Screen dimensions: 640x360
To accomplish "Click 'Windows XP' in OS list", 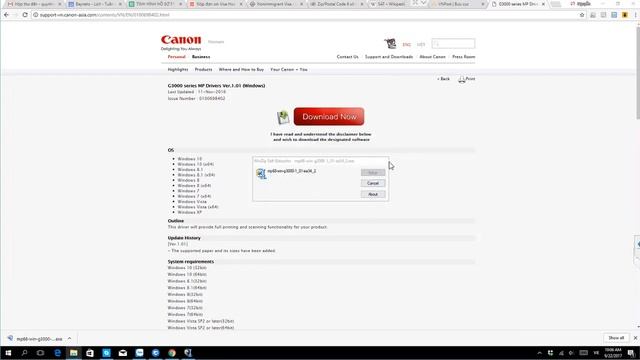I will pyautogui.click(x=189, y=212).
